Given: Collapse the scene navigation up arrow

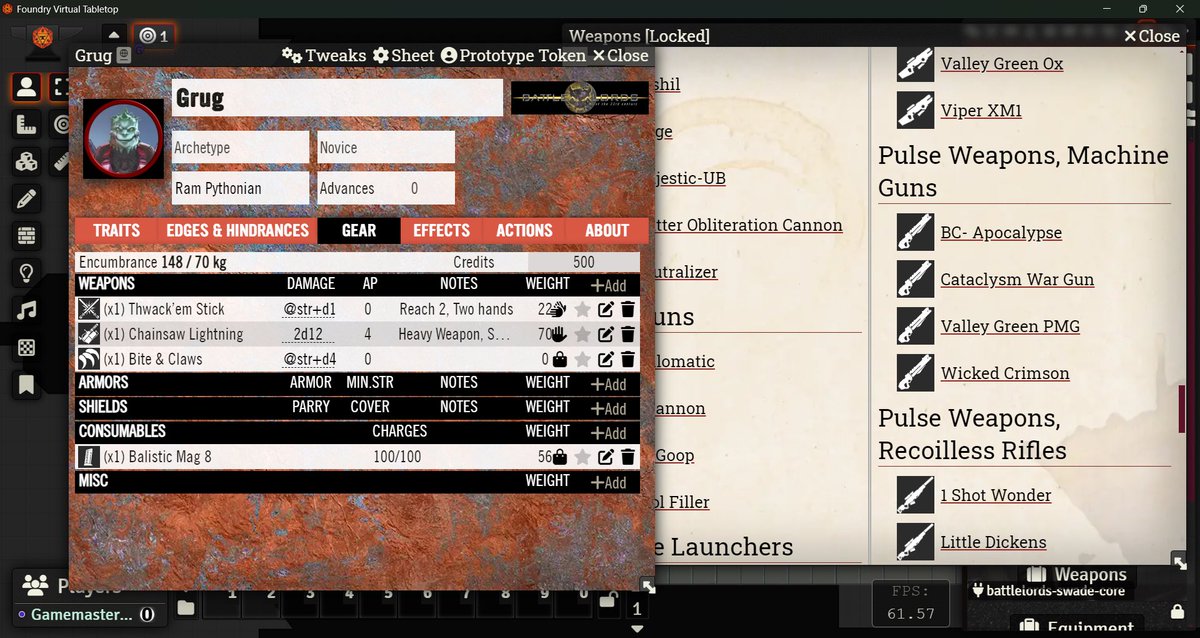Looking at the screenshot, I should tap(115, 36).
